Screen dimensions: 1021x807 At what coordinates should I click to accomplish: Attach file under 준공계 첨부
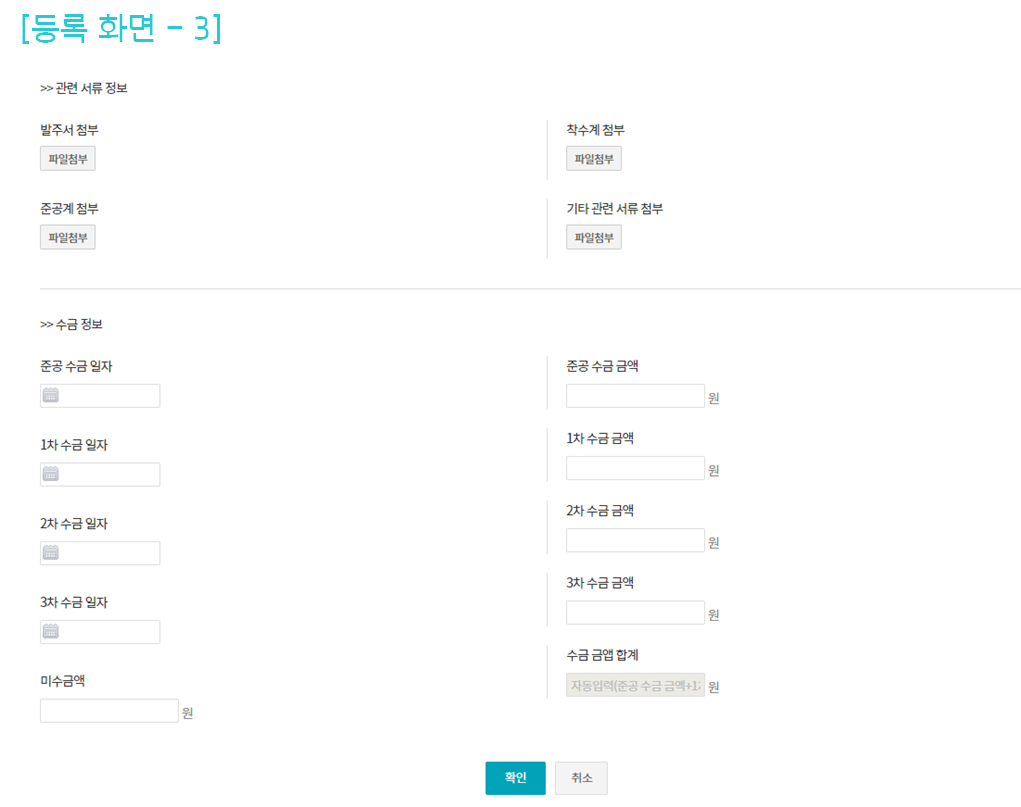68,237
